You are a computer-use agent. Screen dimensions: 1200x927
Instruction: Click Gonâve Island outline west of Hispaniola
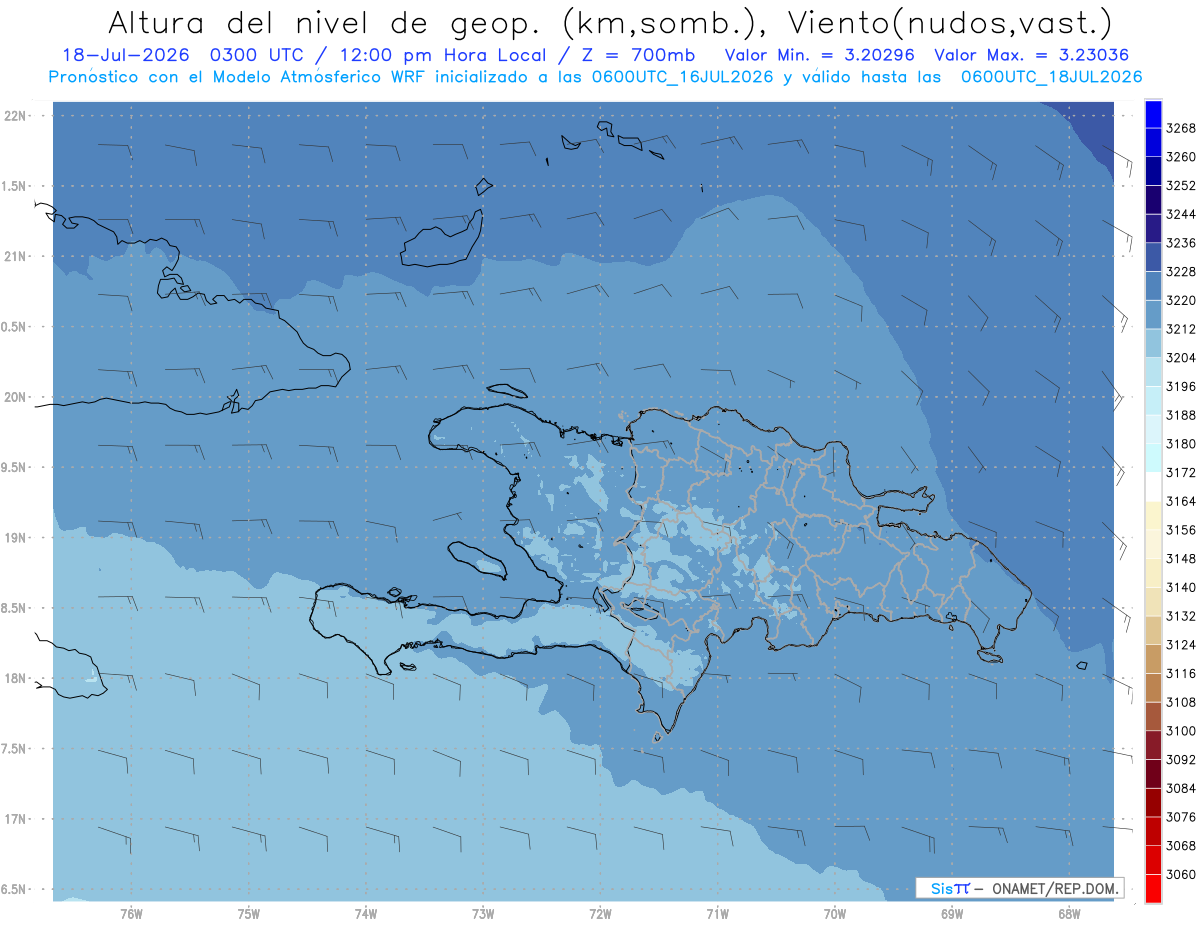coord(478,559)
